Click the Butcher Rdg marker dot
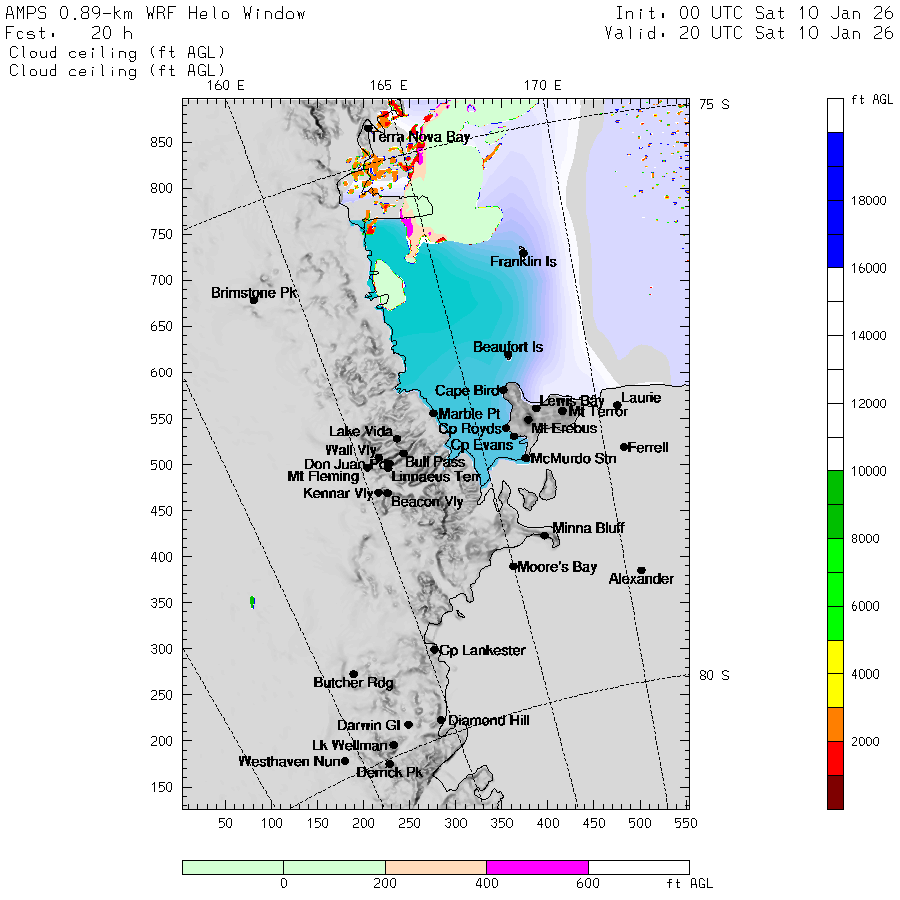The height and width of the screenshot is (900, 900). point(353,674)
